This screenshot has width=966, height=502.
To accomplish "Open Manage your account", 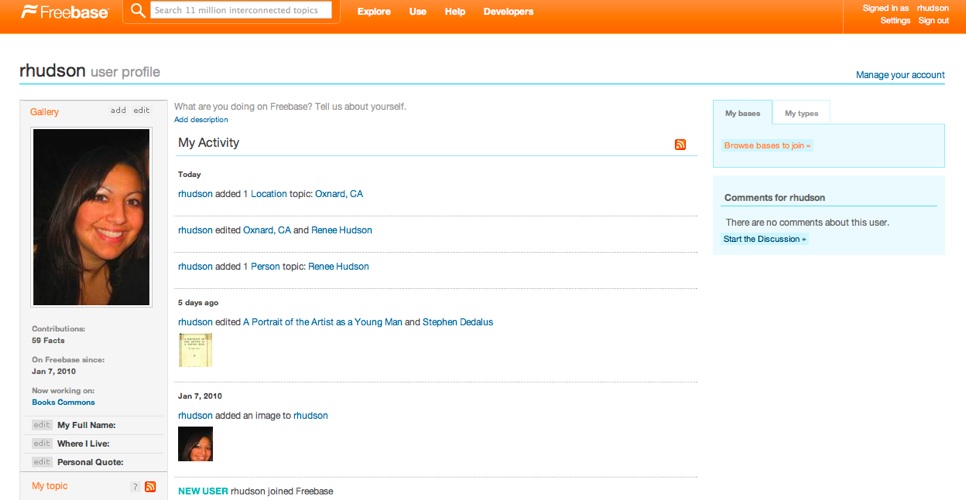I will point(900,75).
